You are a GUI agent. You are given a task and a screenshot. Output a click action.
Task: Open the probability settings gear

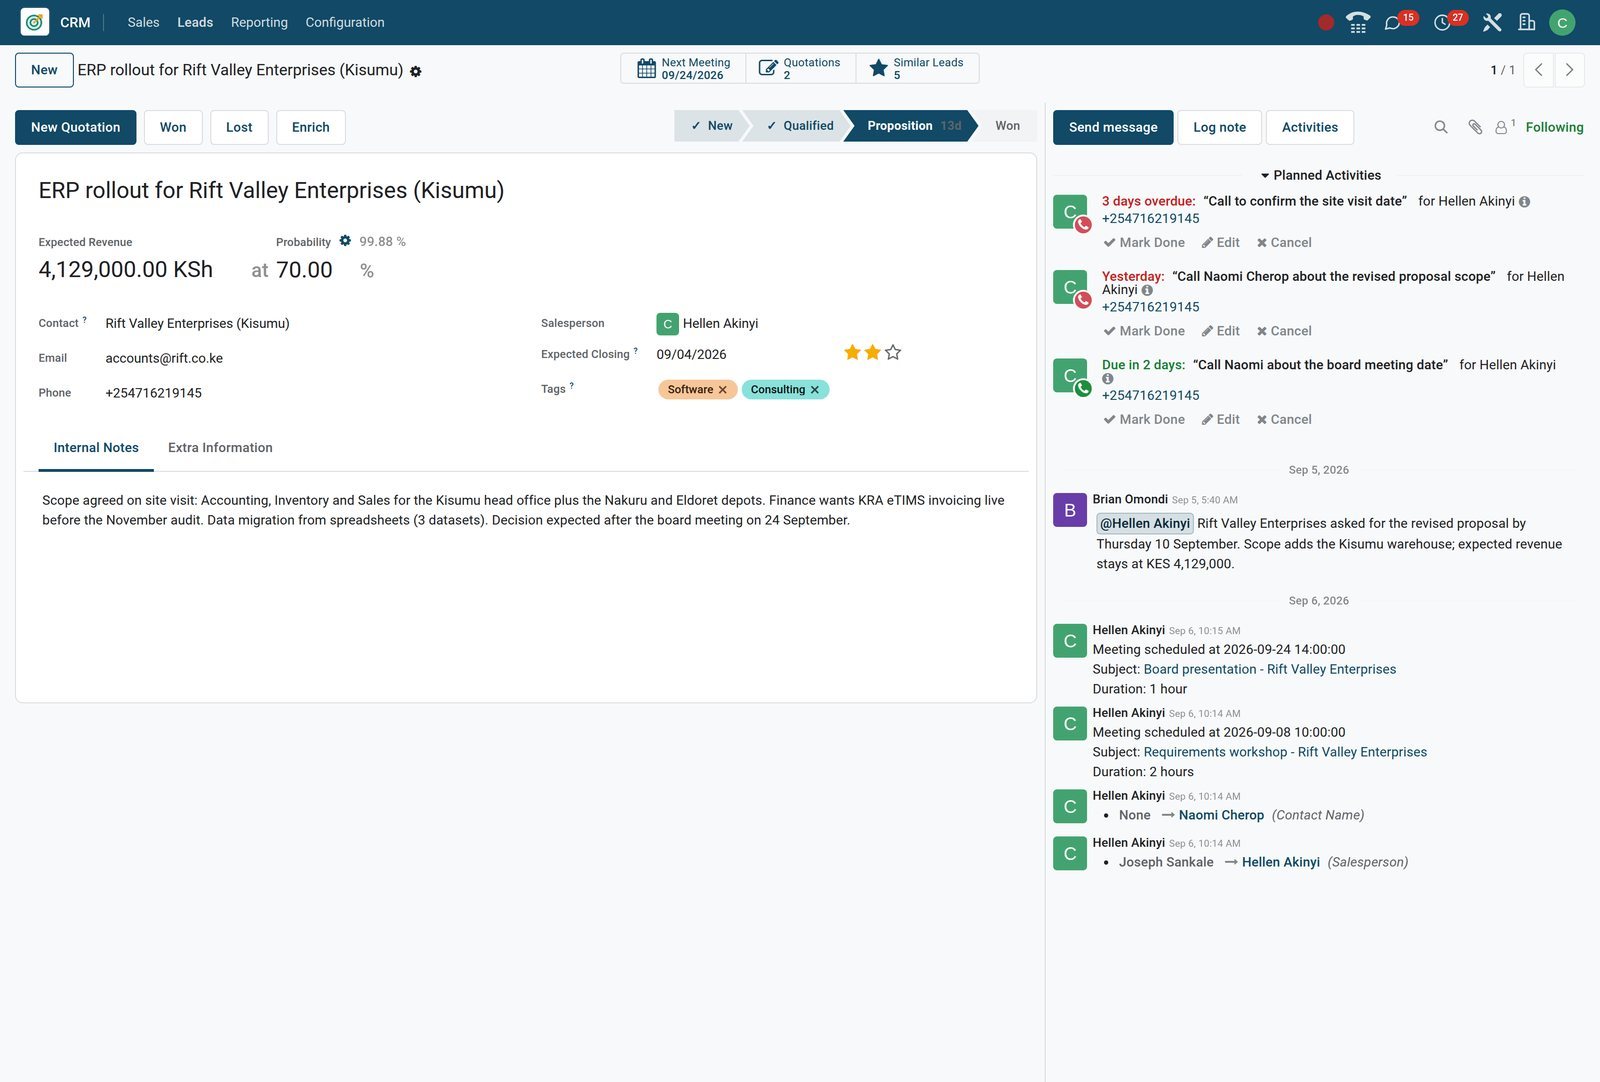pos(345,241)
